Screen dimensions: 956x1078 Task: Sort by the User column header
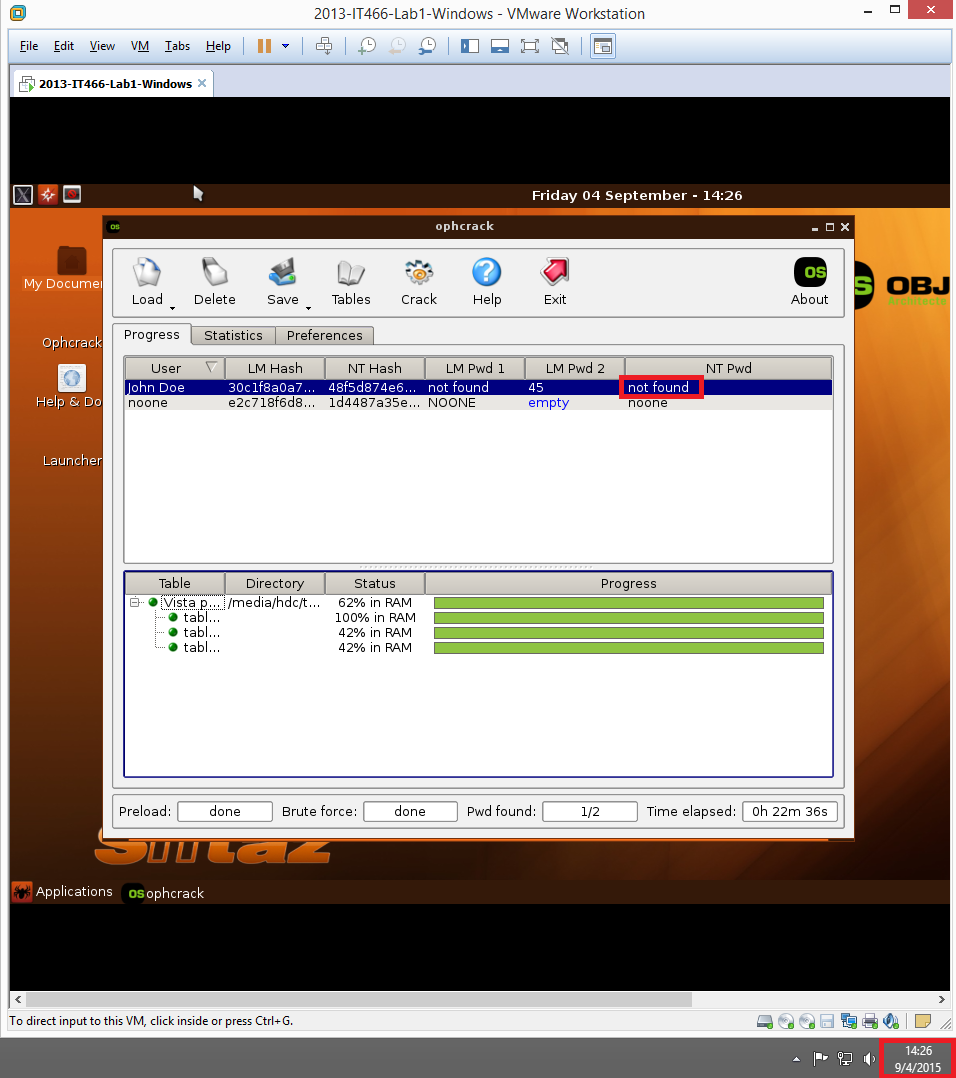point(175,368)
